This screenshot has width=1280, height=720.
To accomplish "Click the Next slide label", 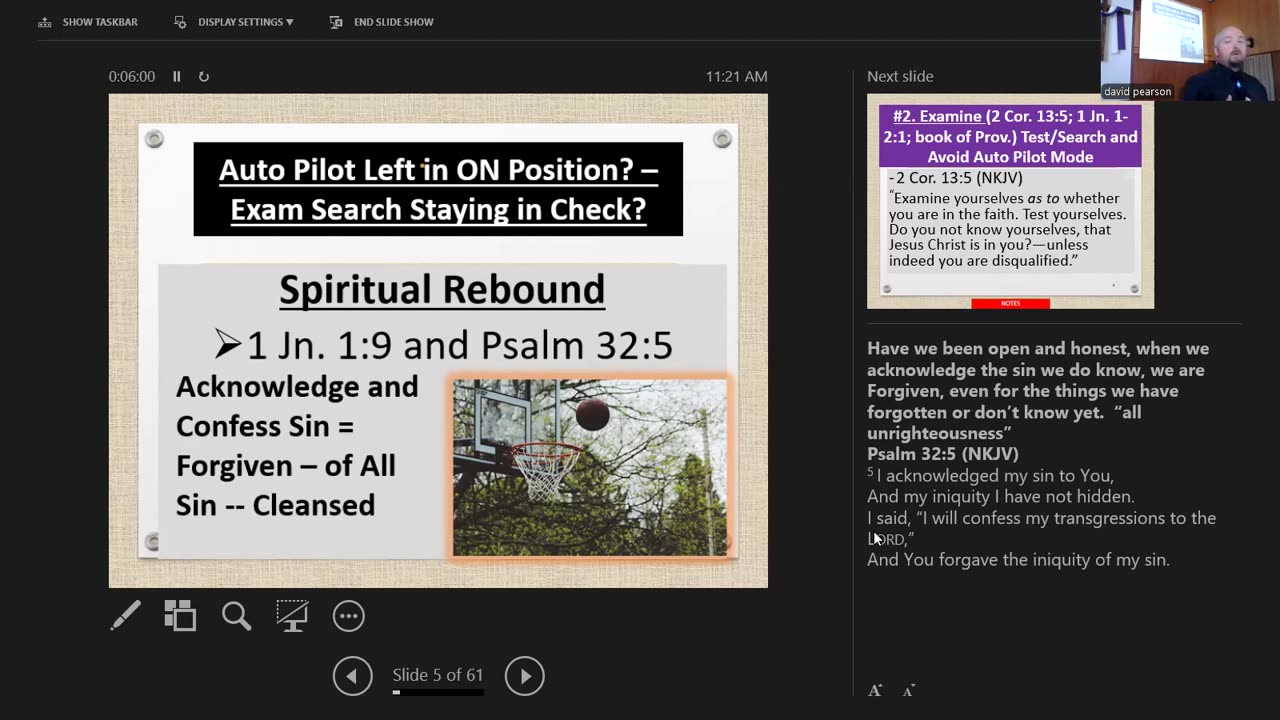I will tap(900, 76).
